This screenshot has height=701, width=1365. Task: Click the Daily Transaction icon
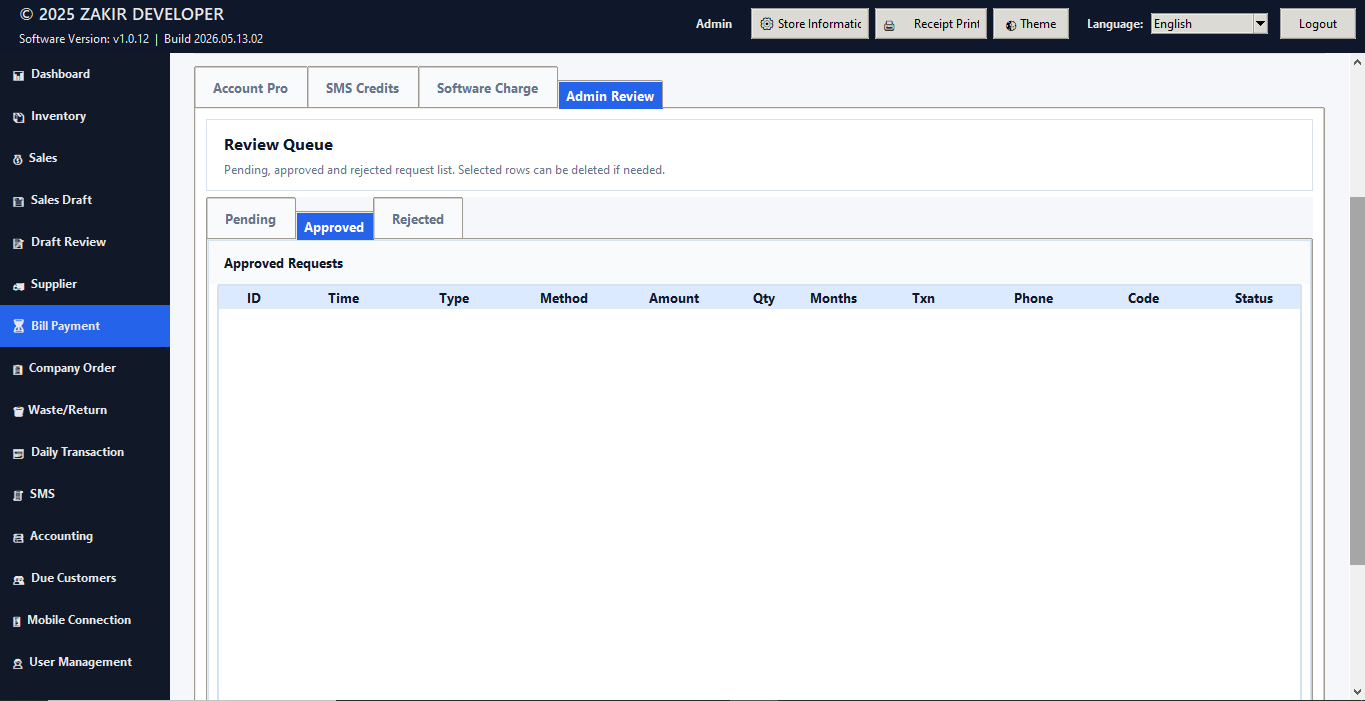18,453
